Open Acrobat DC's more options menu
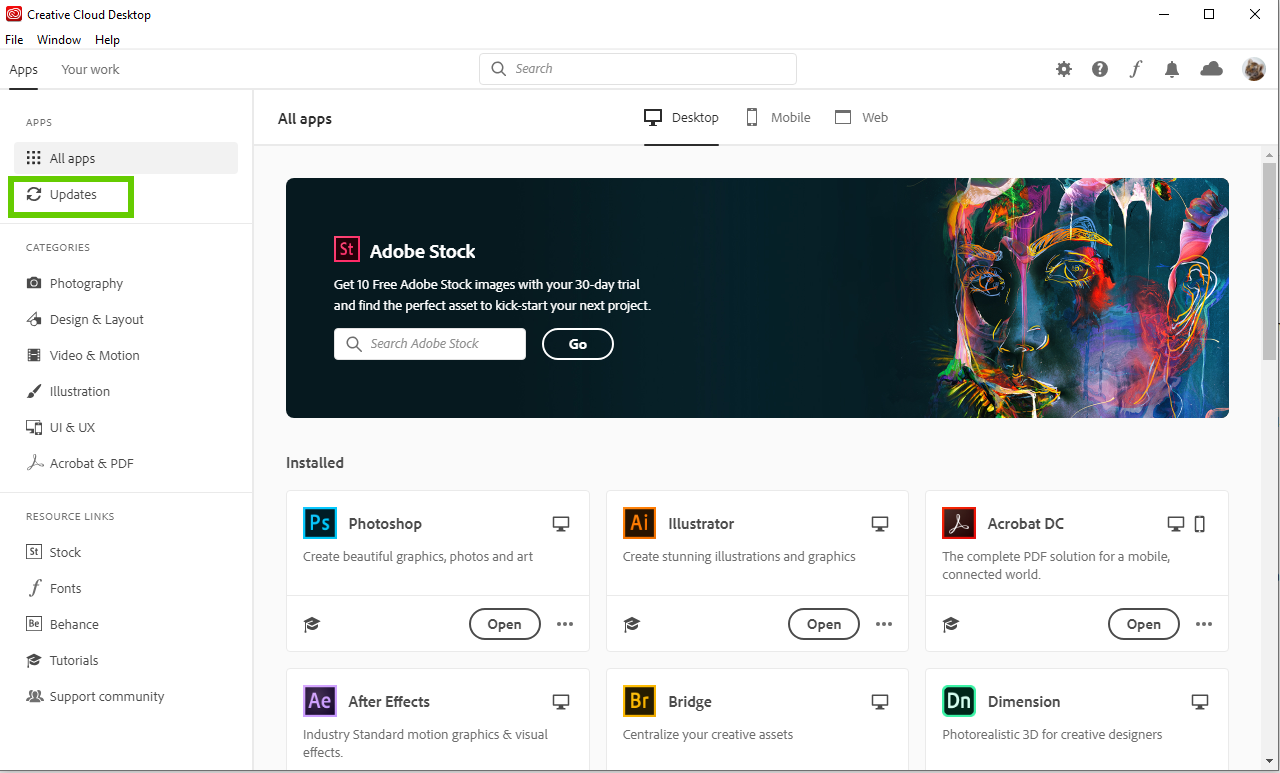1280x773 pixels. [x=1204, y=624]
